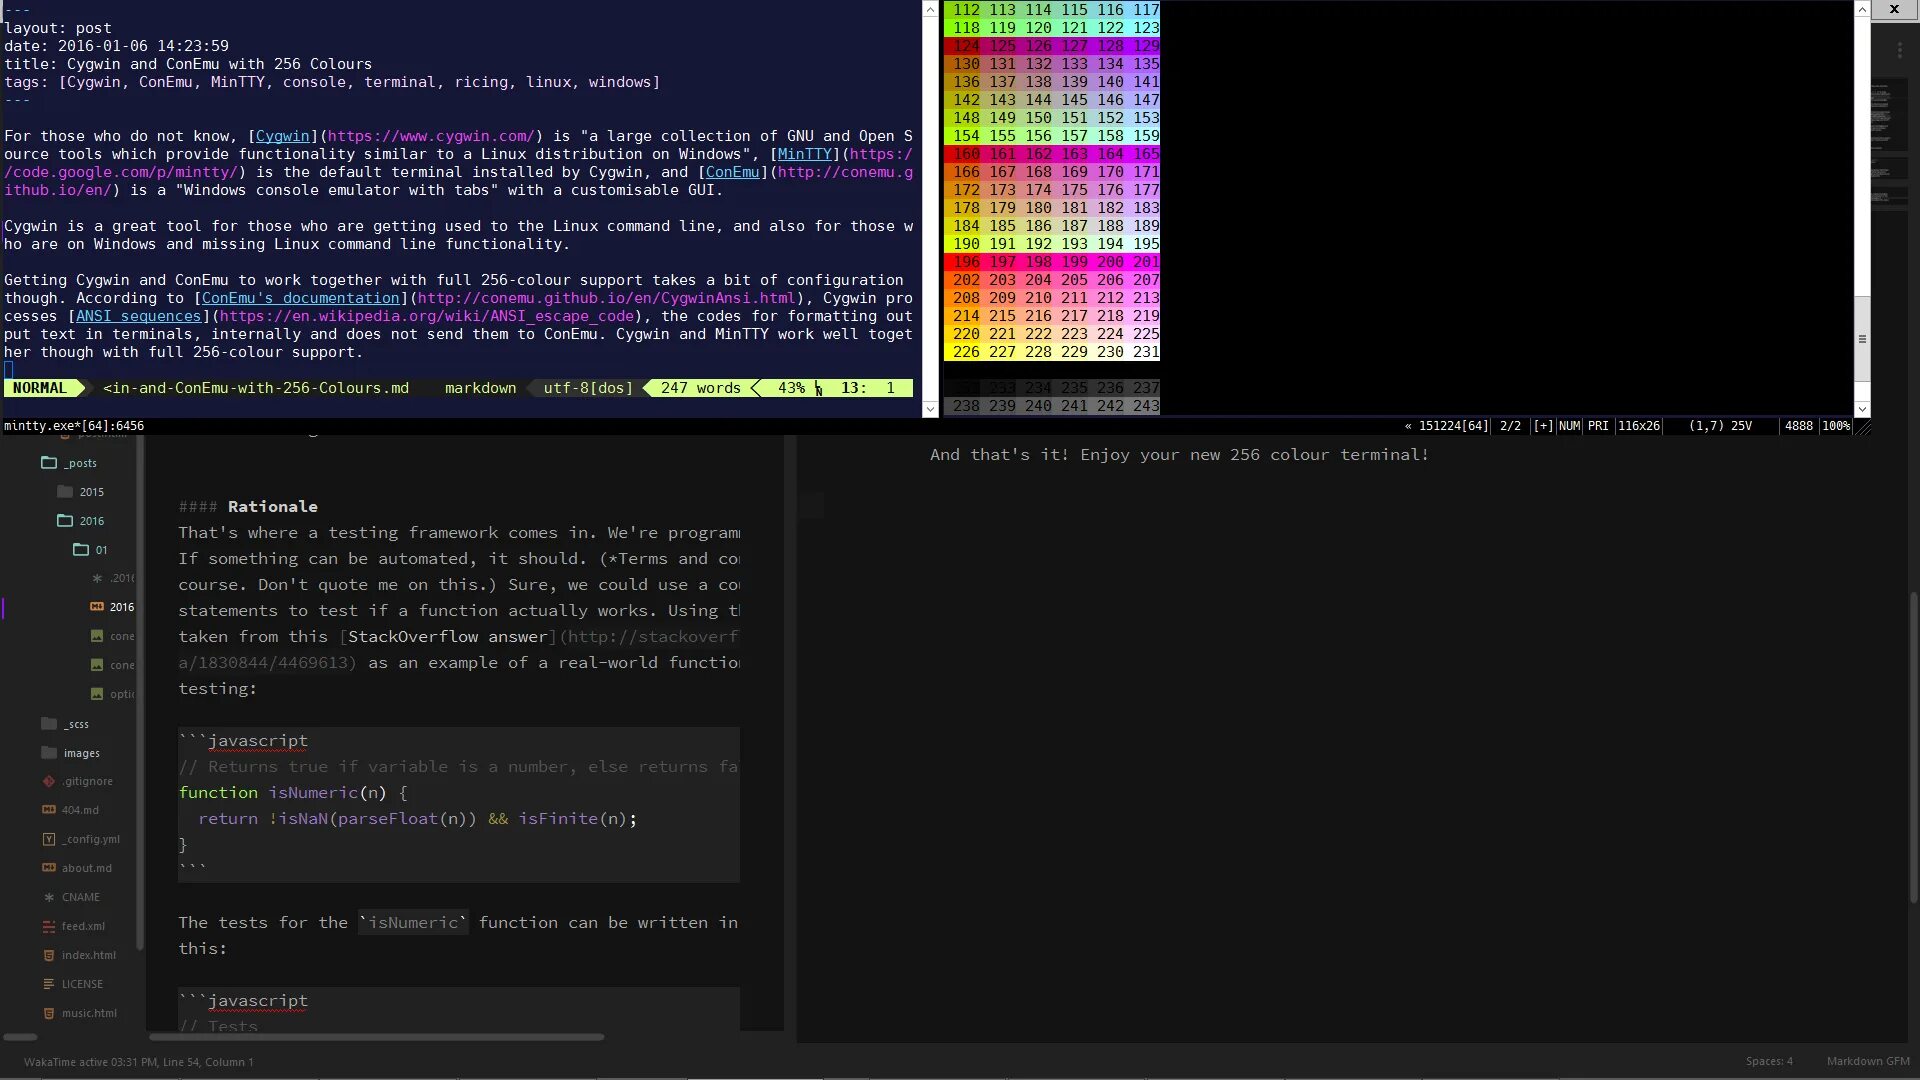The image size is (1920, 1080).
Task: Click 116x26 console size in status bar
Action: click(1639, 426)
